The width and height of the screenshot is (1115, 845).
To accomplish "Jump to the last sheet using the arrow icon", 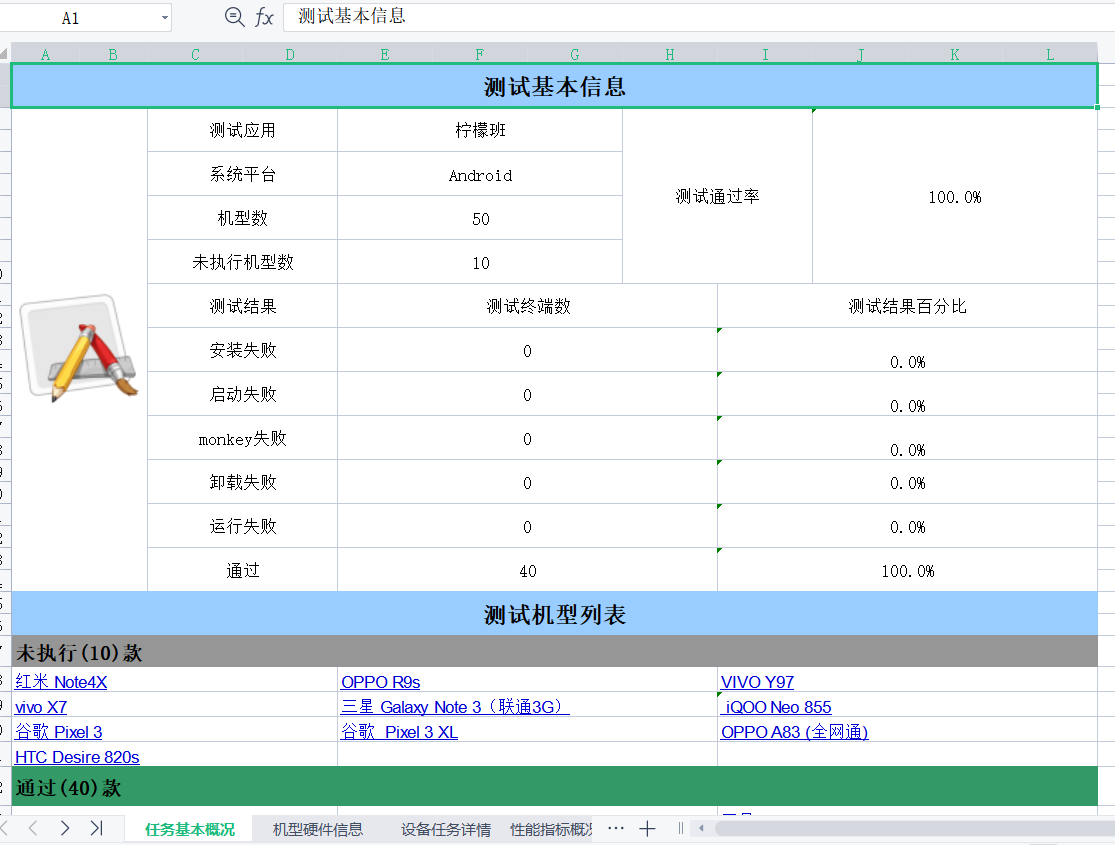I will [96, 828].
